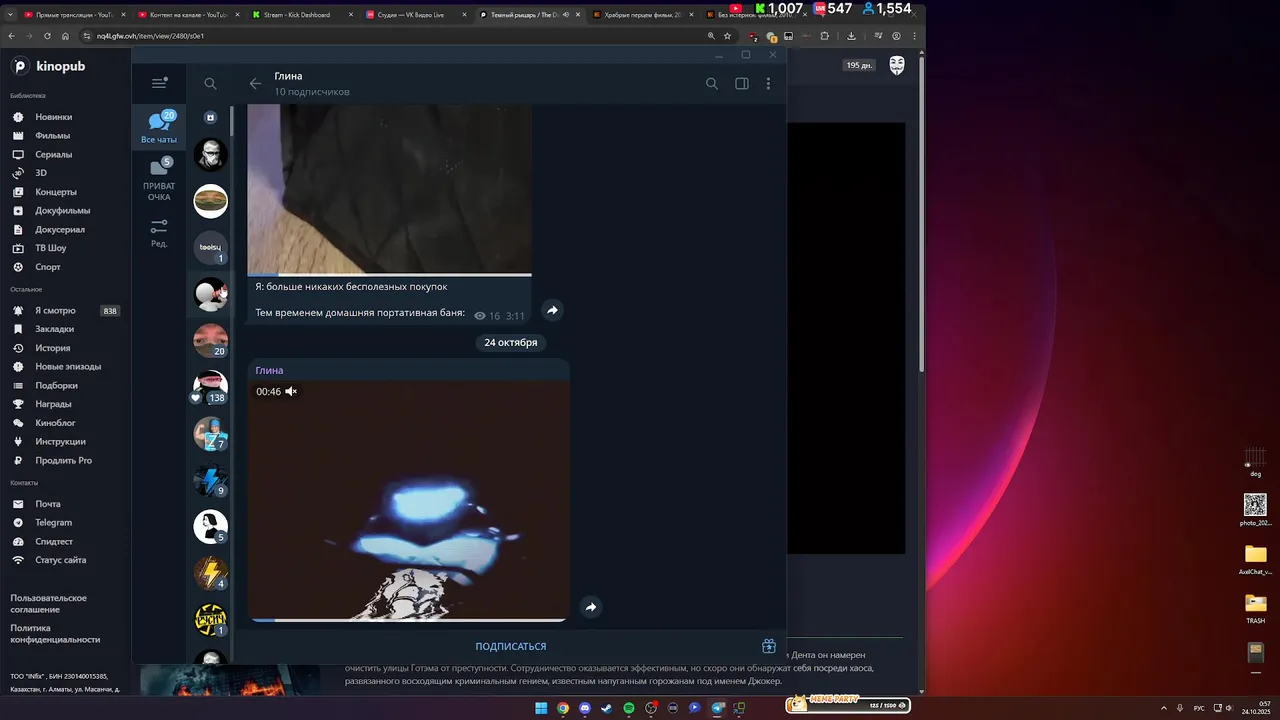1280x720 pixels.
Task: Open the search icon above the chat list
Action: (x=210, y=84)
